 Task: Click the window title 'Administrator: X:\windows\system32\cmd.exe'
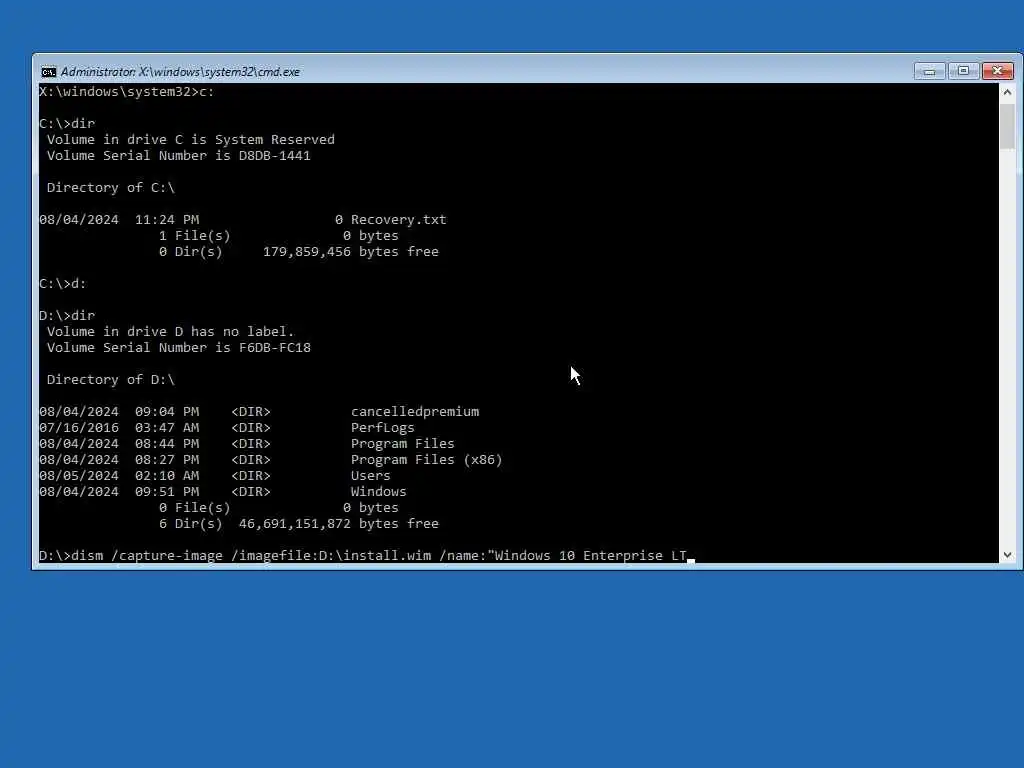pos(180,72)
